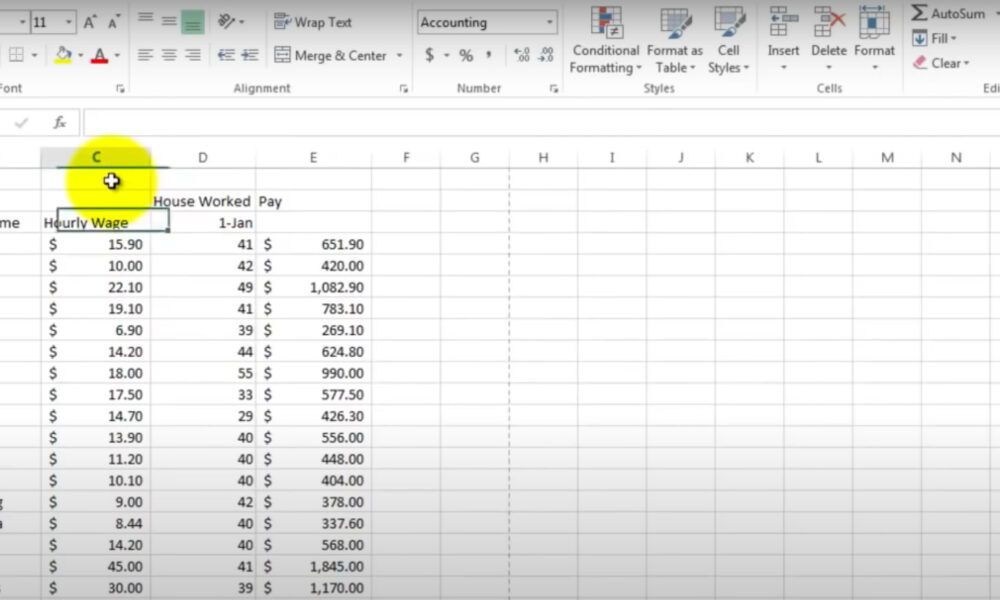This screenshot has width=1000, height=600.
Task: Expand the Cell Styles dropdown
Action: (x=729, y=40)
